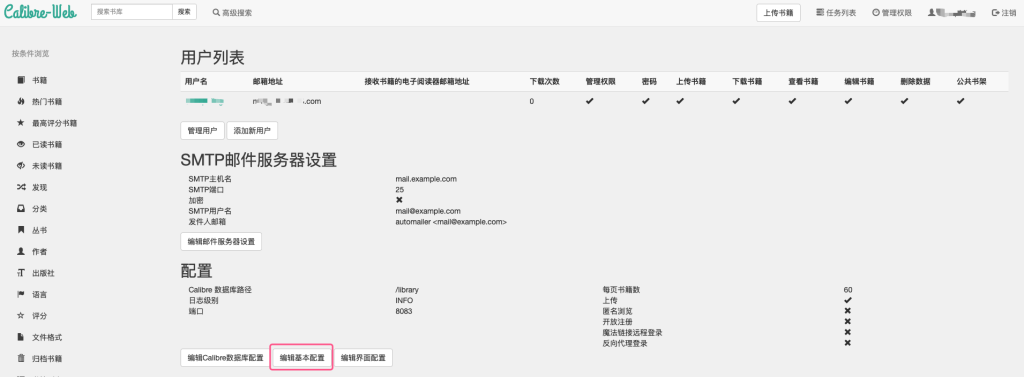Click the Calibre-Web logo
The image size is (1024, 377).
(40, 12)
